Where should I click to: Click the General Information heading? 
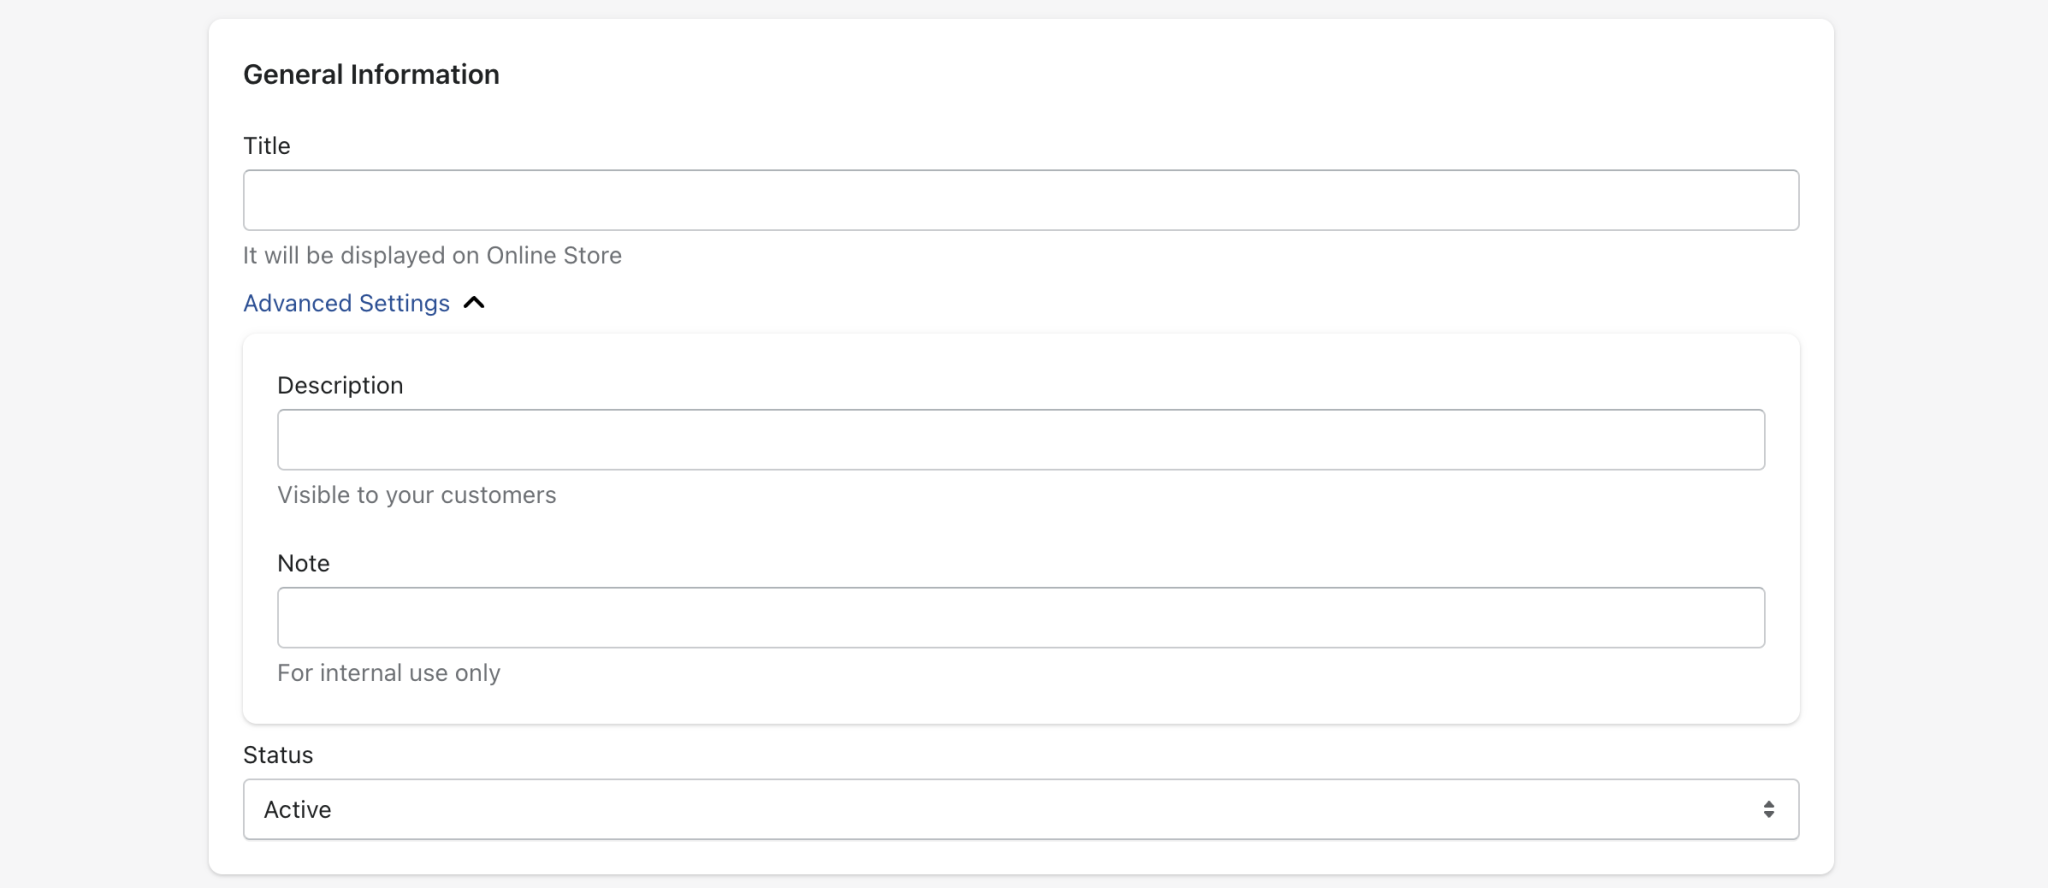371,73
